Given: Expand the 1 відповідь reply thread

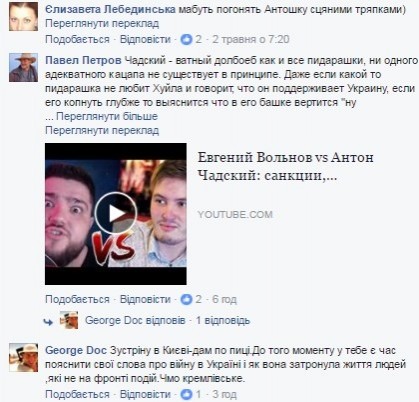Looking at the screenshot, I should (223, 321).
